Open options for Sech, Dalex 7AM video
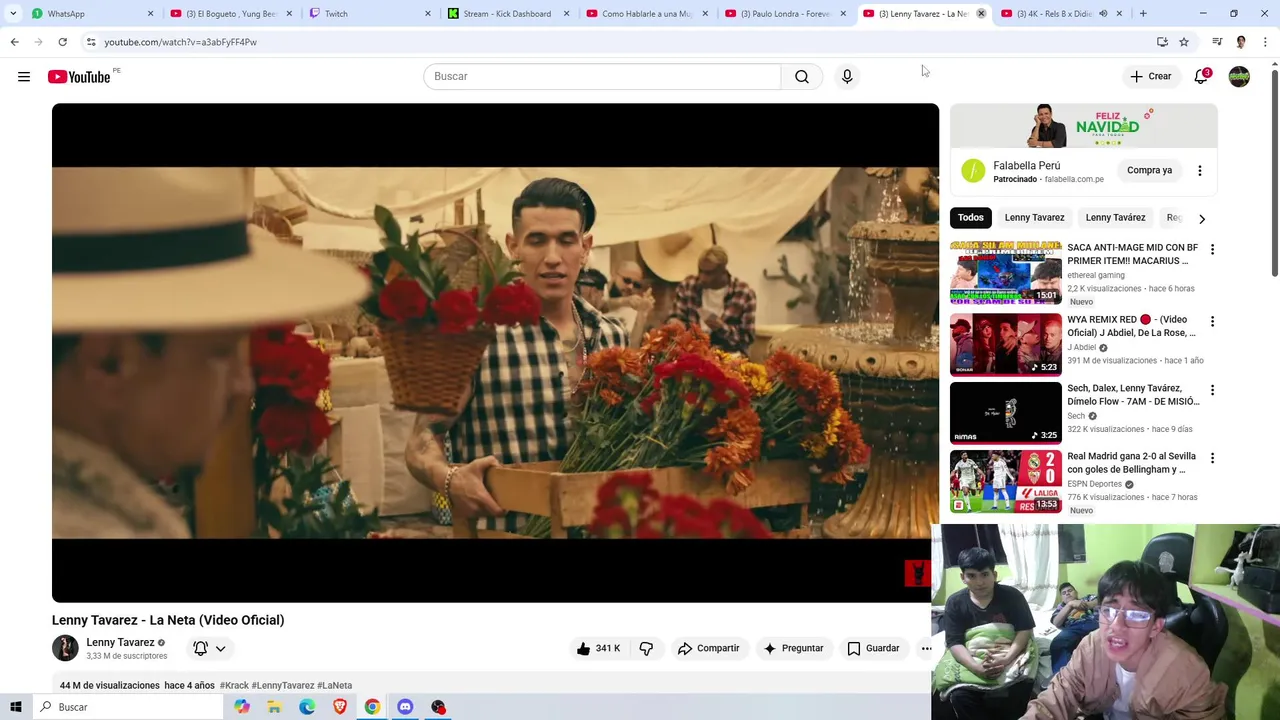The width and height of the screenshot is (1280, 720). tap(1212, 390)
